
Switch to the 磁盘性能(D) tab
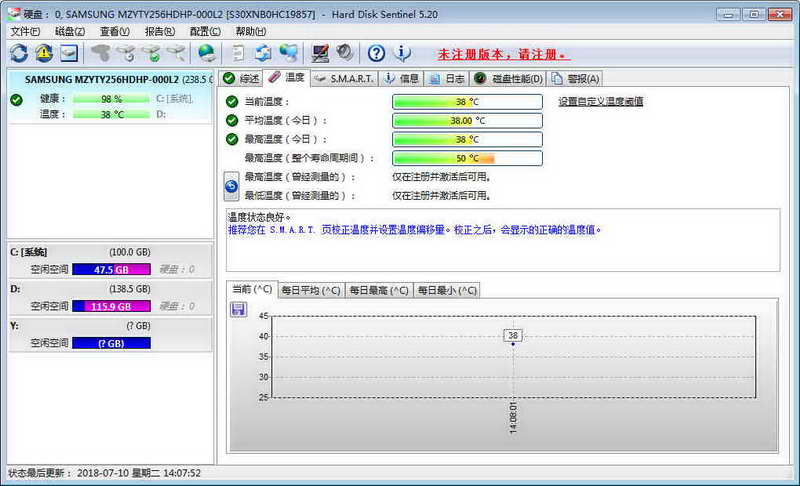point(508,79)
